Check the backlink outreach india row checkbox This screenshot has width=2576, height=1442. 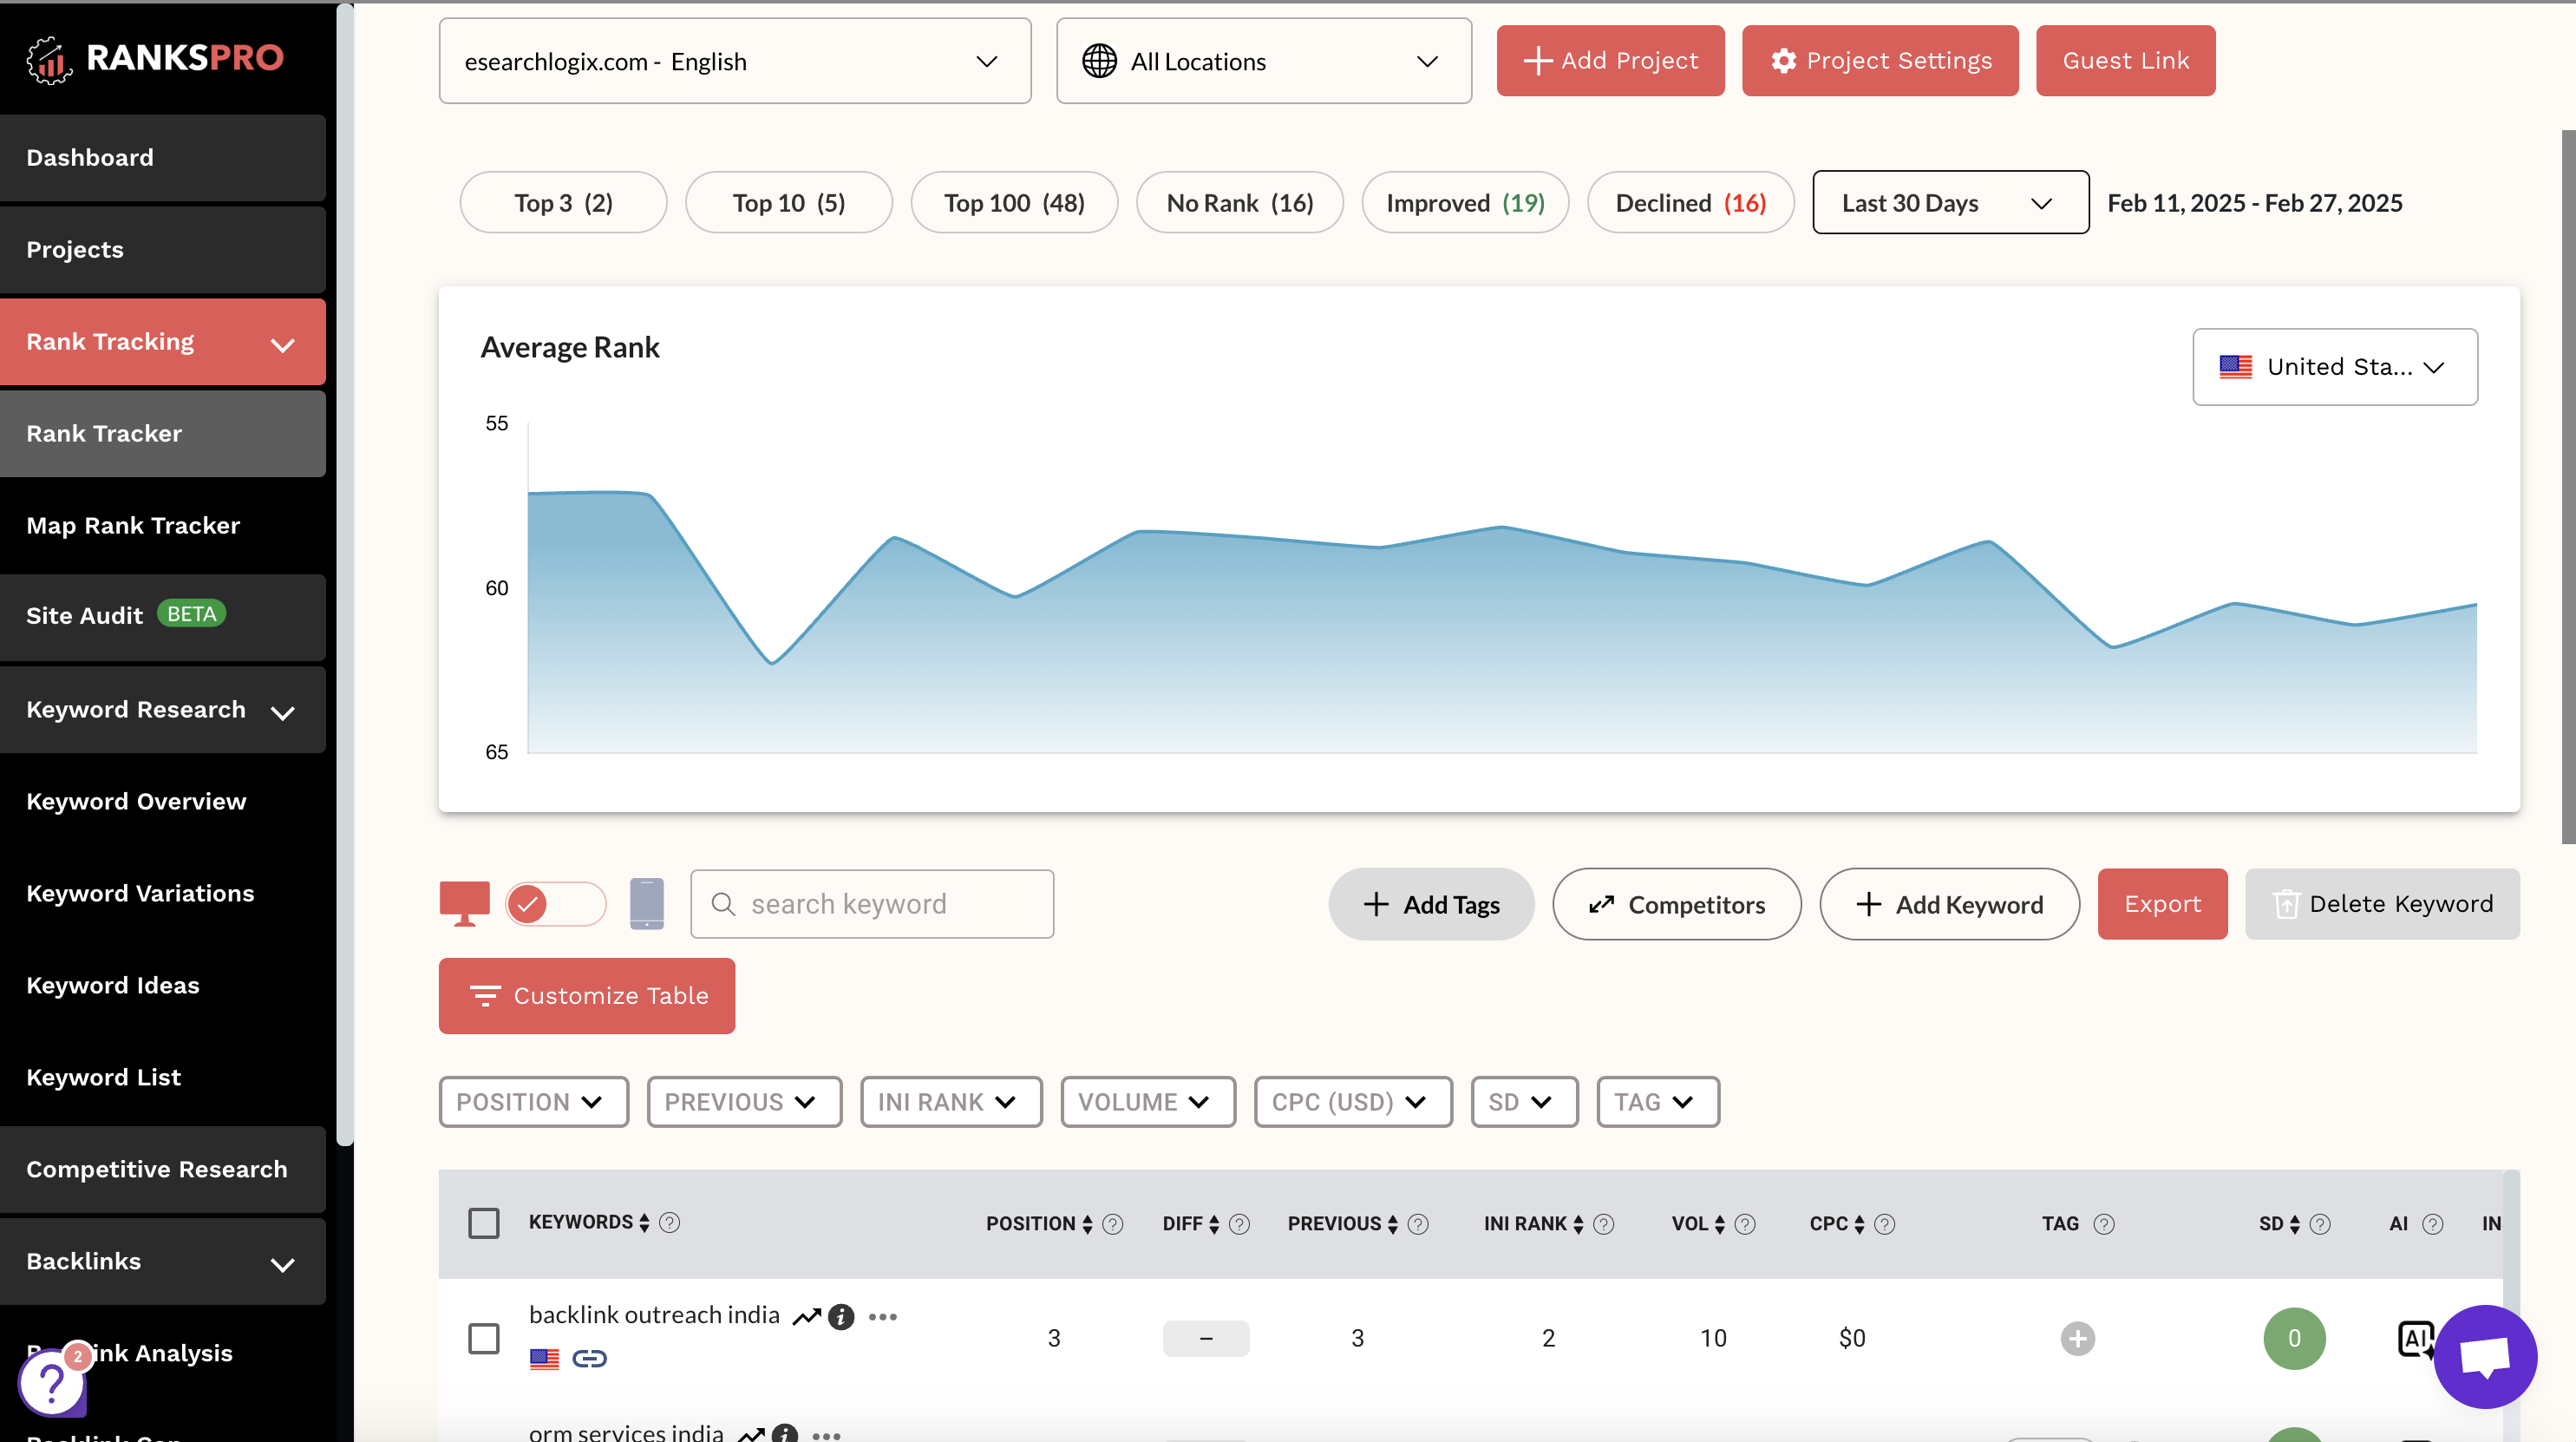(484, 1337)
